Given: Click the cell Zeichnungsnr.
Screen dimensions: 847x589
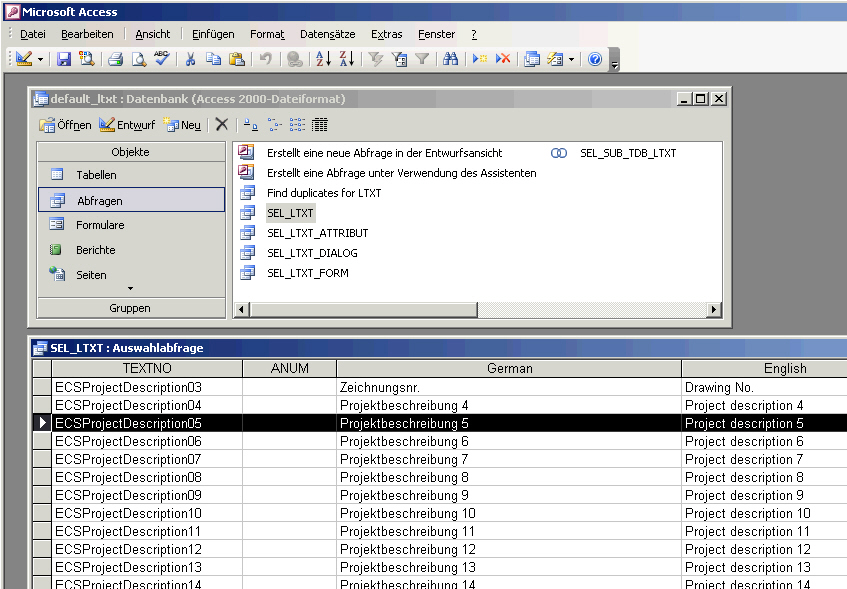Looking at the screenshot, I should point(509,387).
